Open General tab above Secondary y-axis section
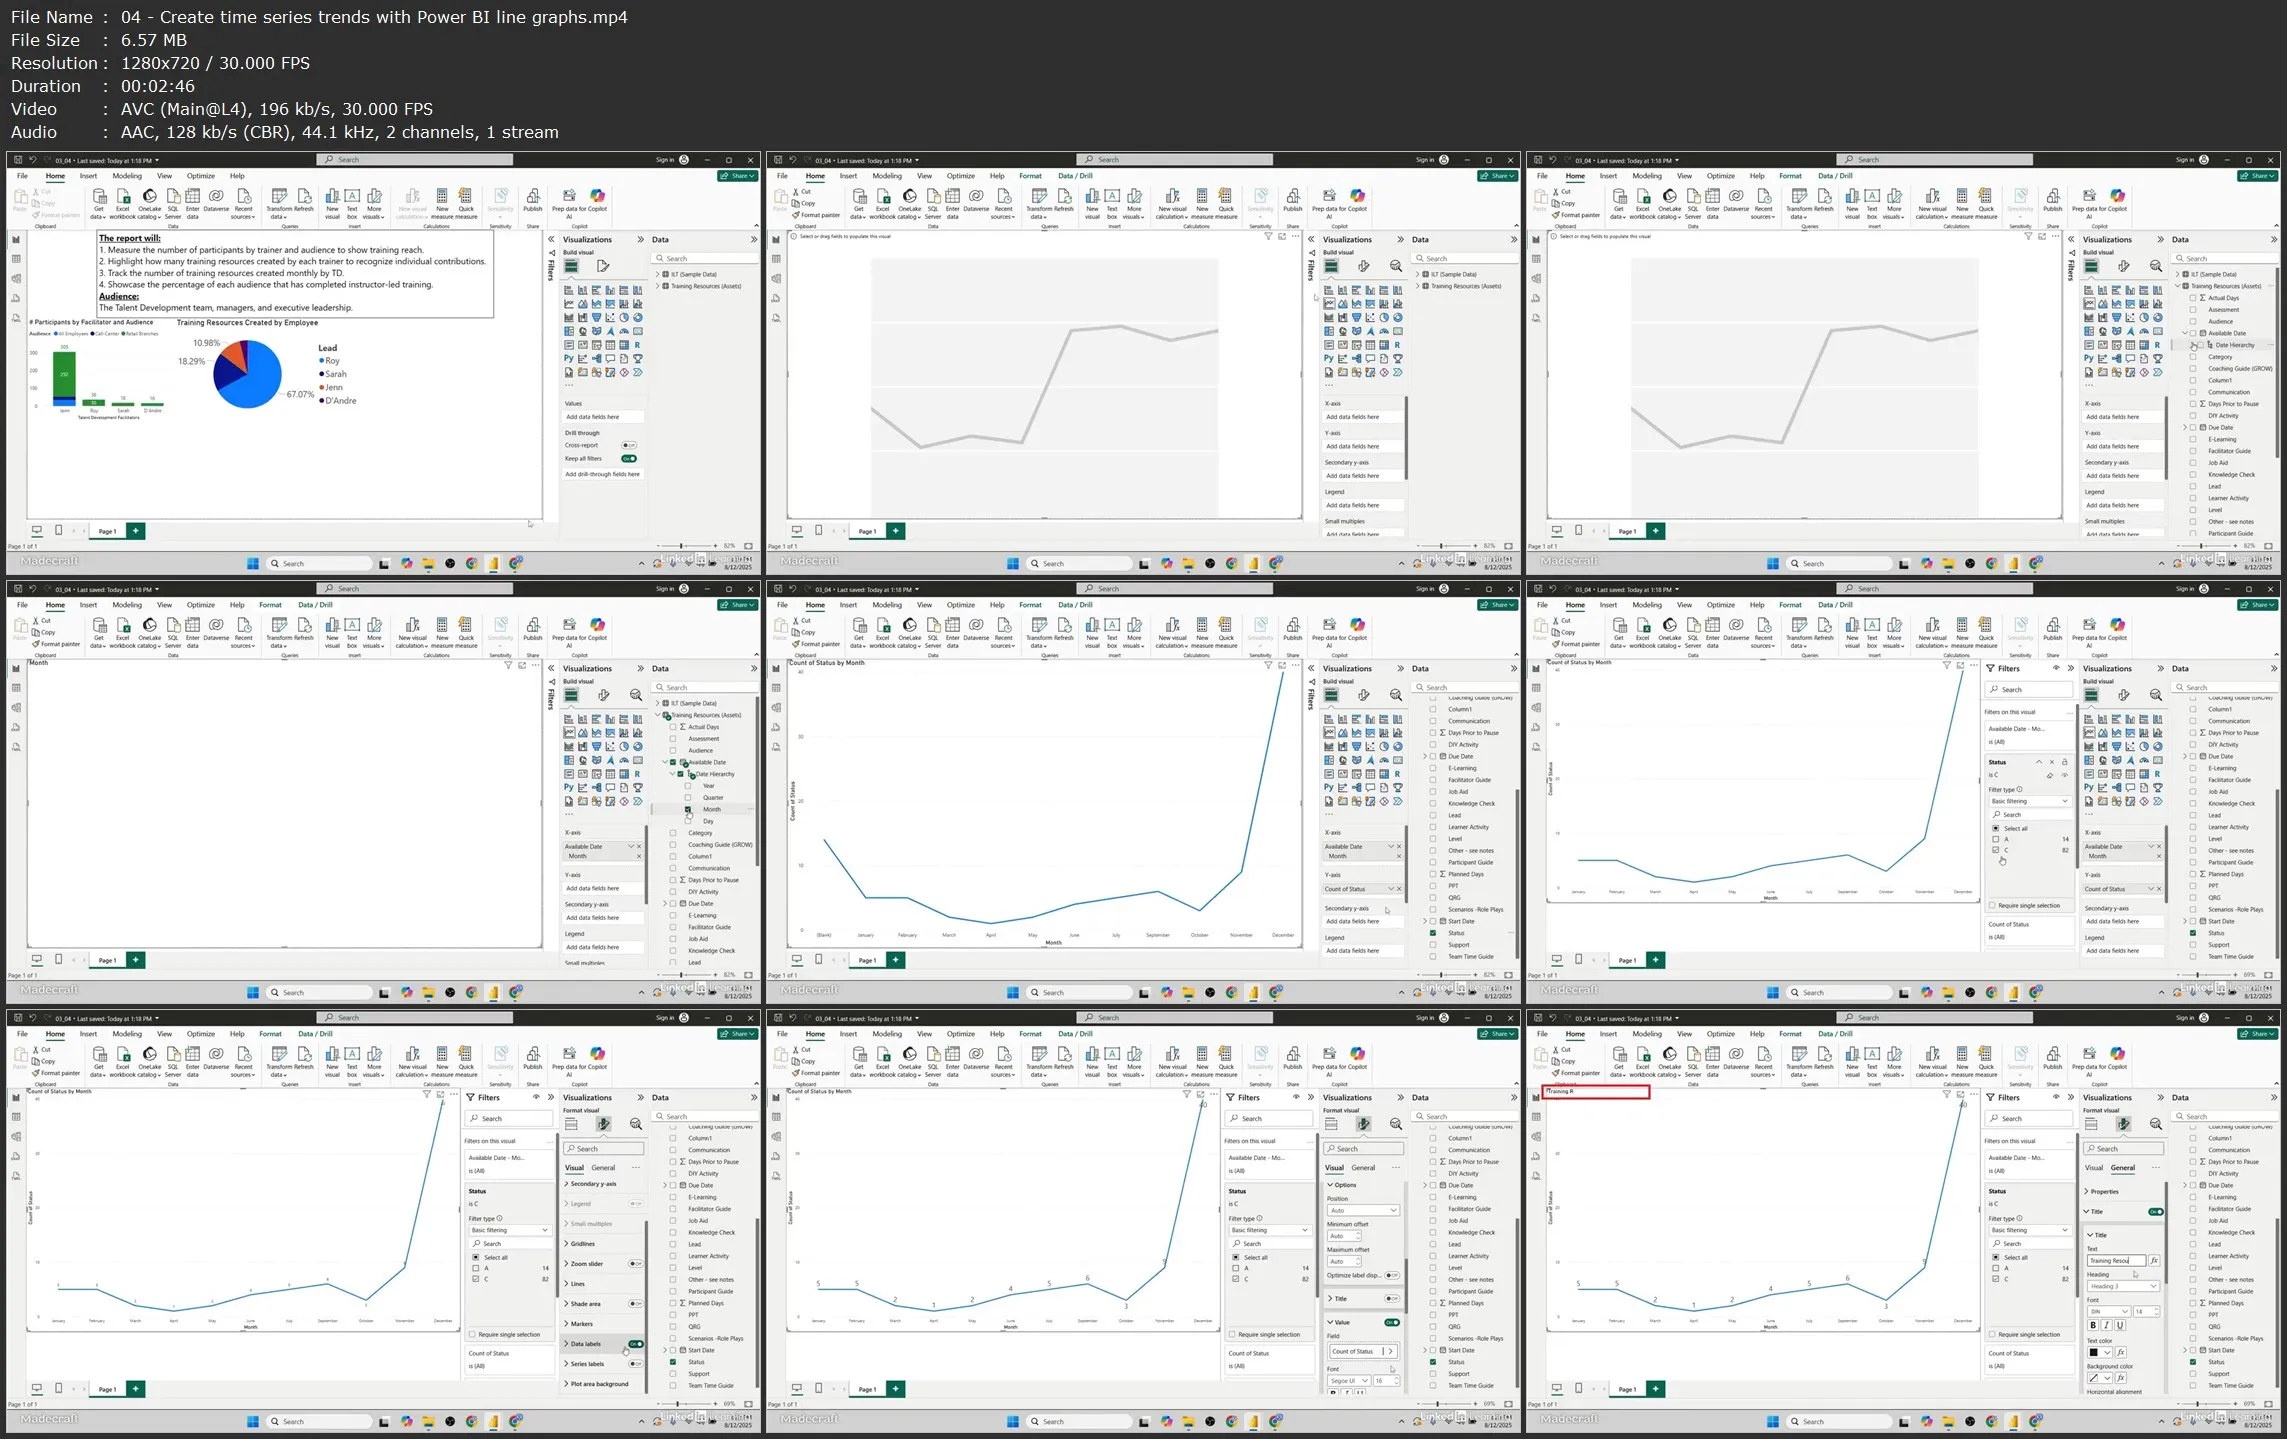 603,1168
